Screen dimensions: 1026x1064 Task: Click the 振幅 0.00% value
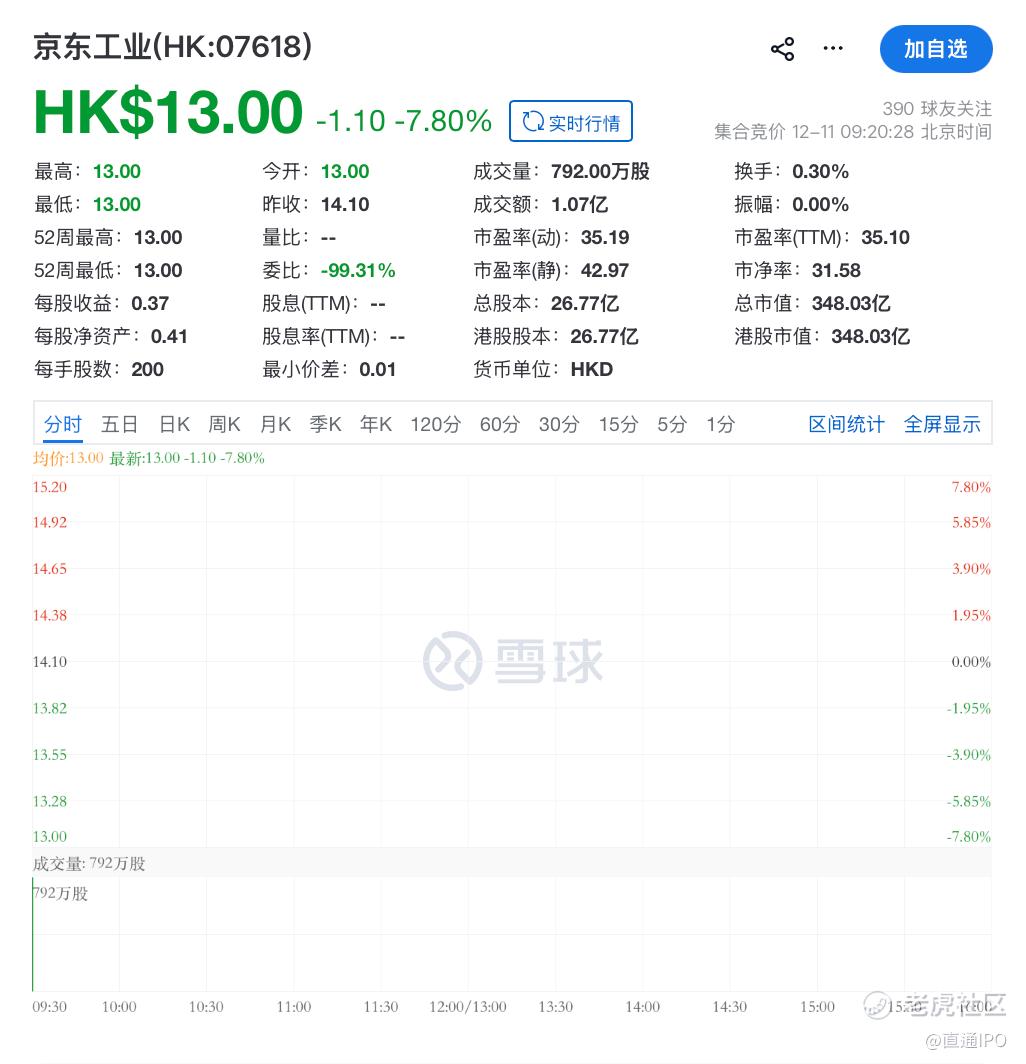820,204
